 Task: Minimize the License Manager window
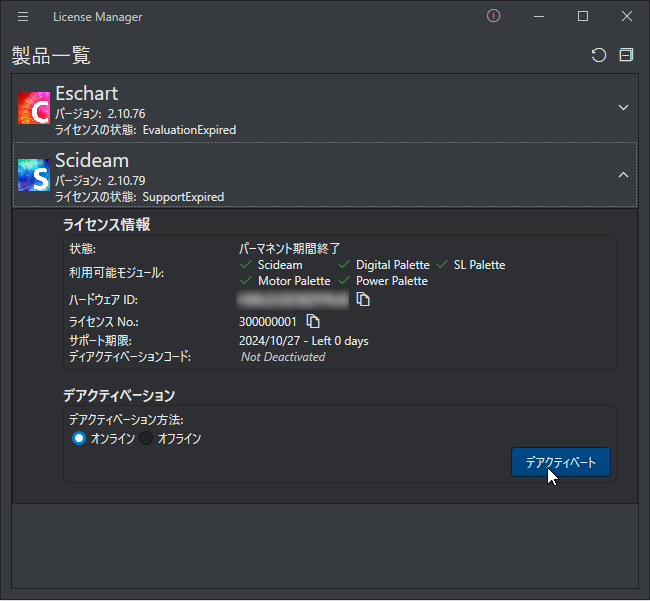pos(539,17)
